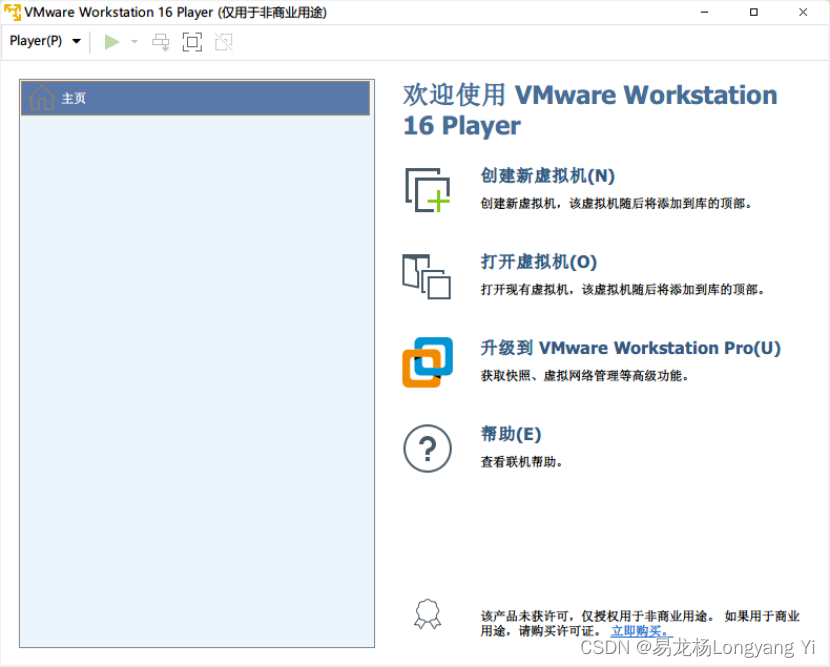This screenshot has height=667, width=830.
Task: Click the text 获取快照、虚拟网络管理等高级功能
Action: point(584,376)
